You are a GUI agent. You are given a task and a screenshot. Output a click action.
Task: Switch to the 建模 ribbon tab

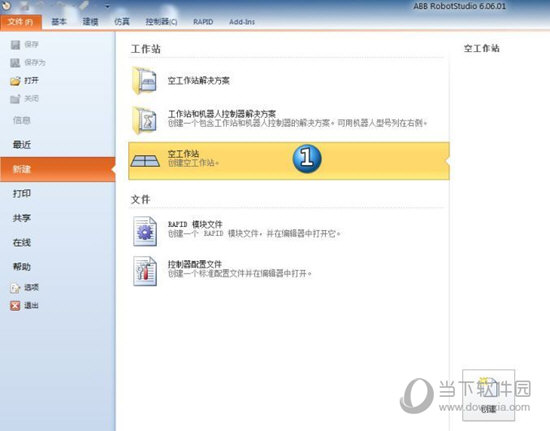click(90, 22)
